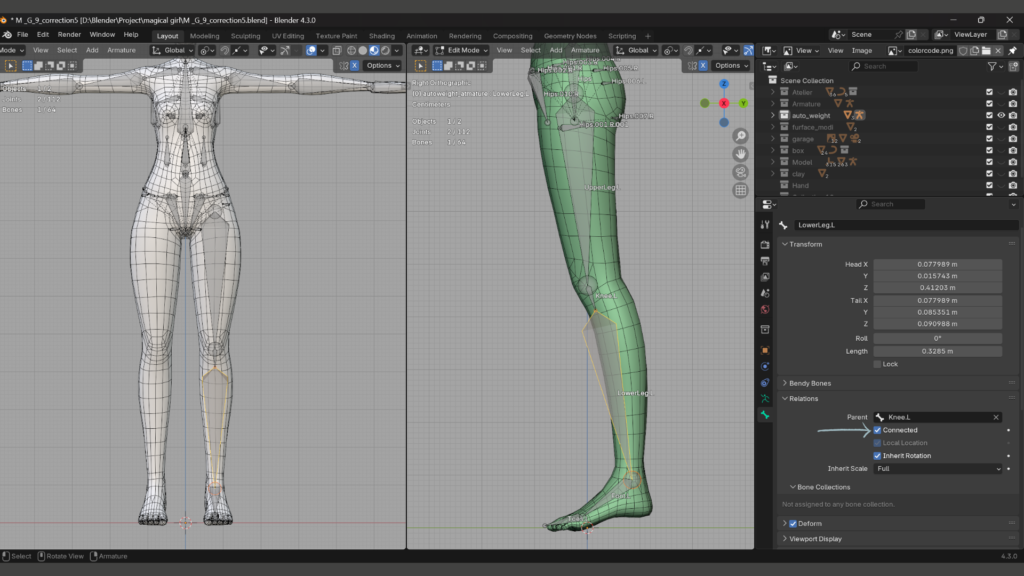Screen dimensions: 1024x576
Task: Open the Inherit Scale dropdown
Action: point(937,468)
